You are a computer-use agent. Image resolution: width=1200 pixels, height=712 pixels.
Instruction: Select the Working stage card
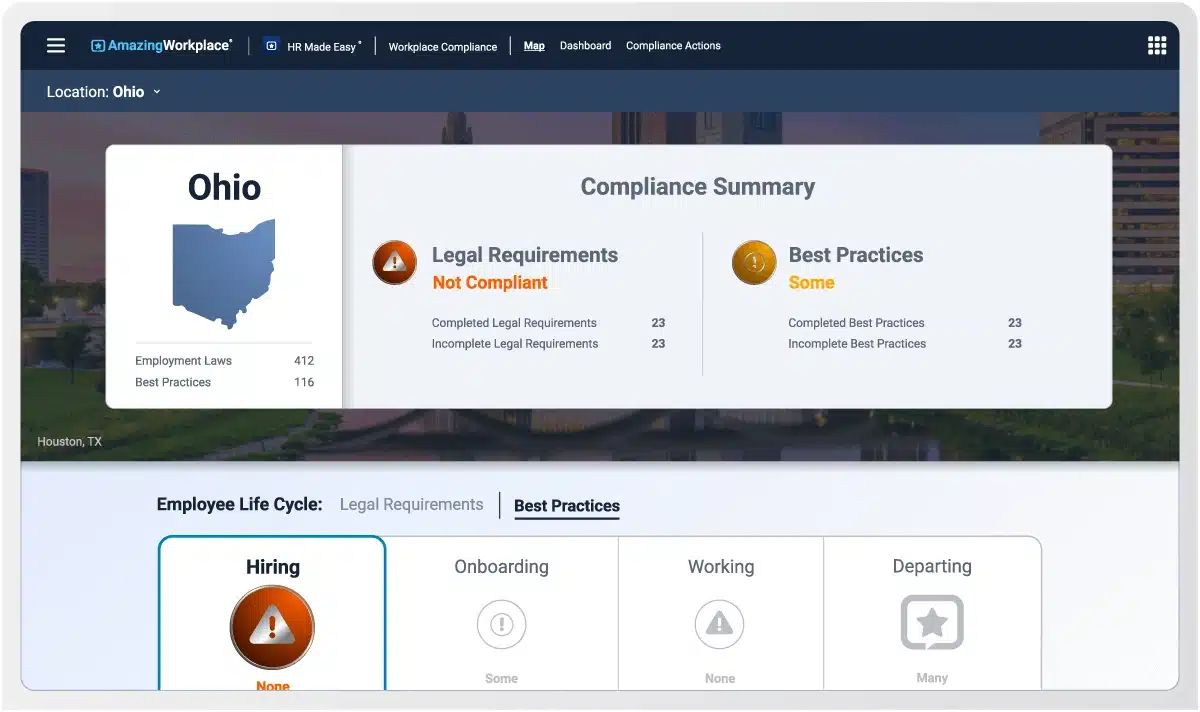(x=721, y=613)
